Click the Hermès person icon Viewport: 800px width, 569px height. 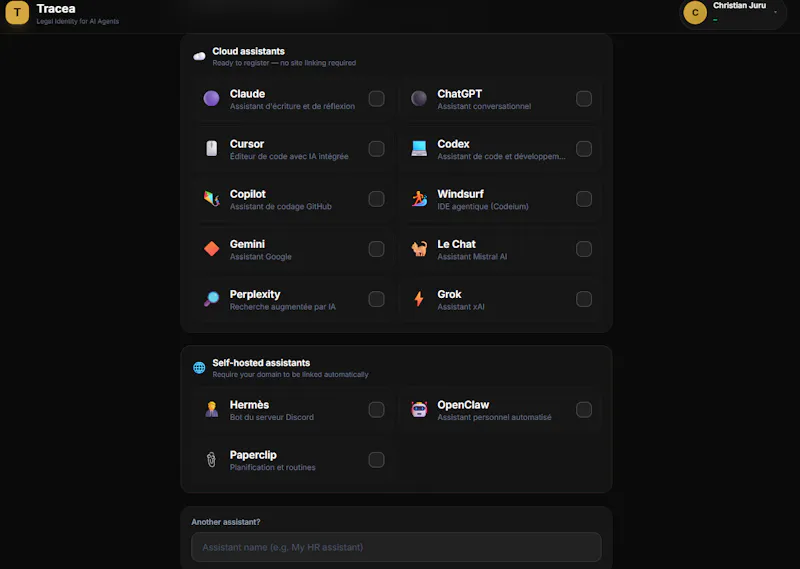(x=211, y=409)
